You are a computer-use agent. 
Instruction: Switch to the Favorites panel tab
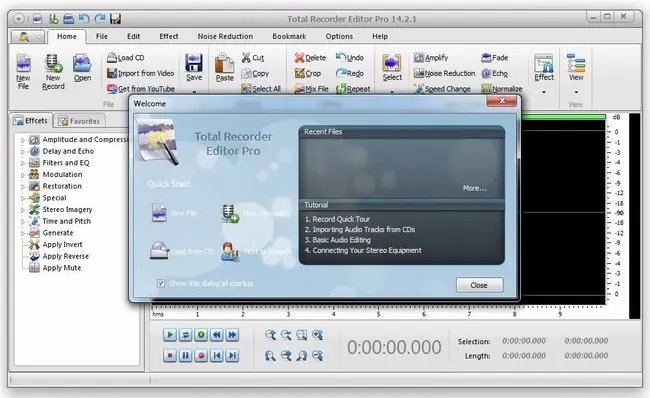80,121
